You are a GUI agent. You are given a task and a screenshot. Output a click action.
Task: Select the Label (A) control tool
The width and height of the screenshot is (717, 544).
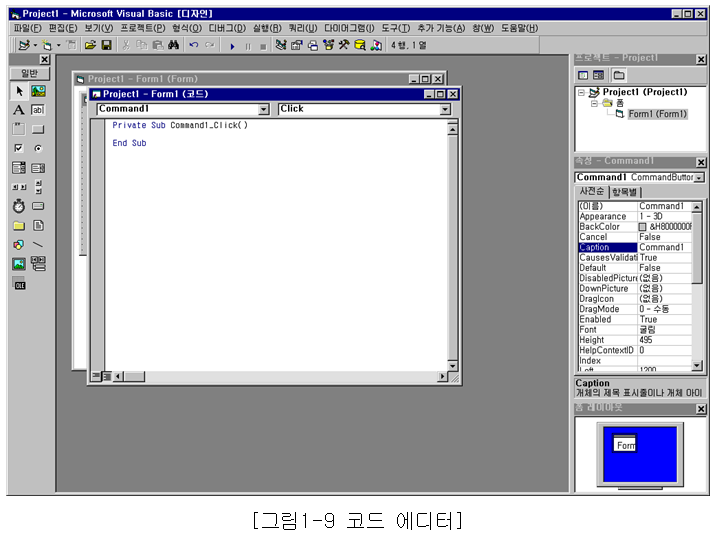pyautogui.click(x=19, y=110)
